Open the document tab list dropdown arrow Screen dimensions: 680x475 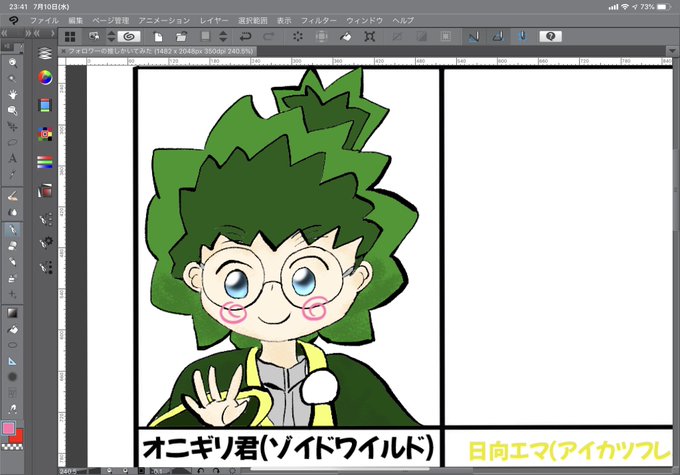(672, 51)
